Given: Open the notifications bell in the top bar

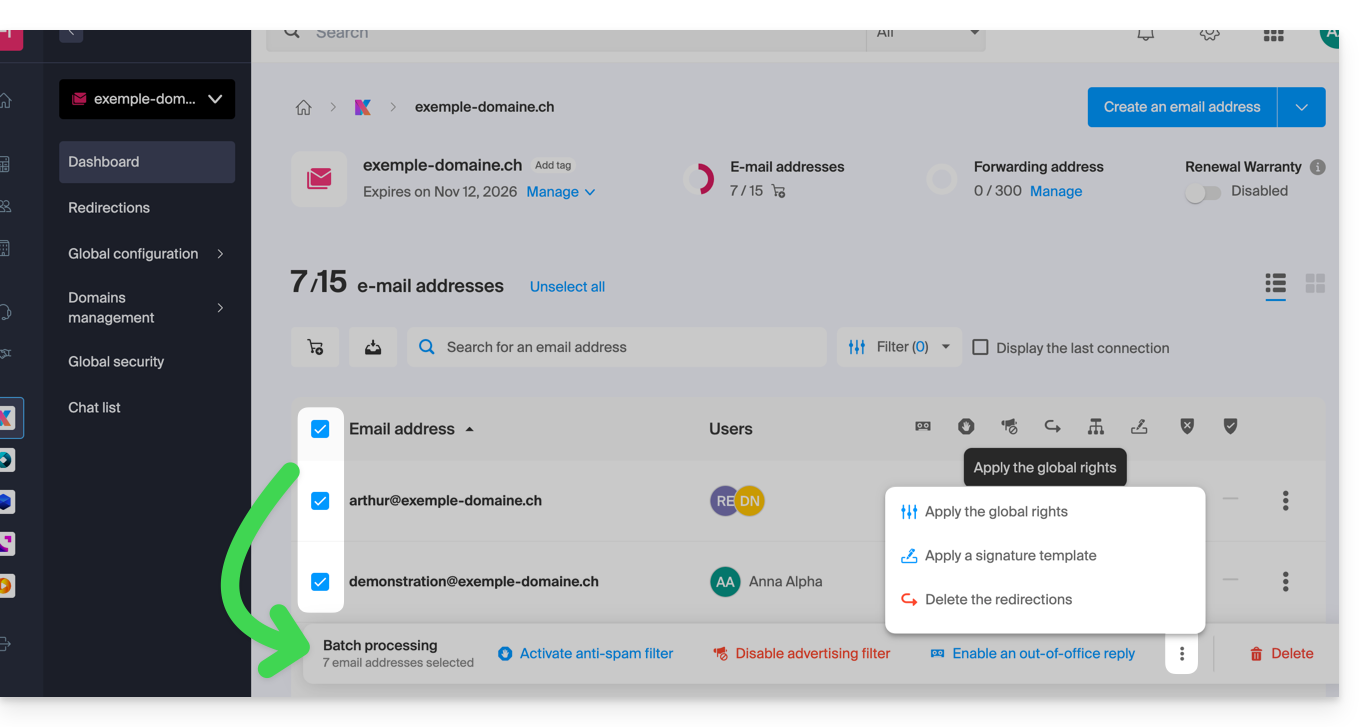Looking at the screenshot, I should click(1146, 34).
